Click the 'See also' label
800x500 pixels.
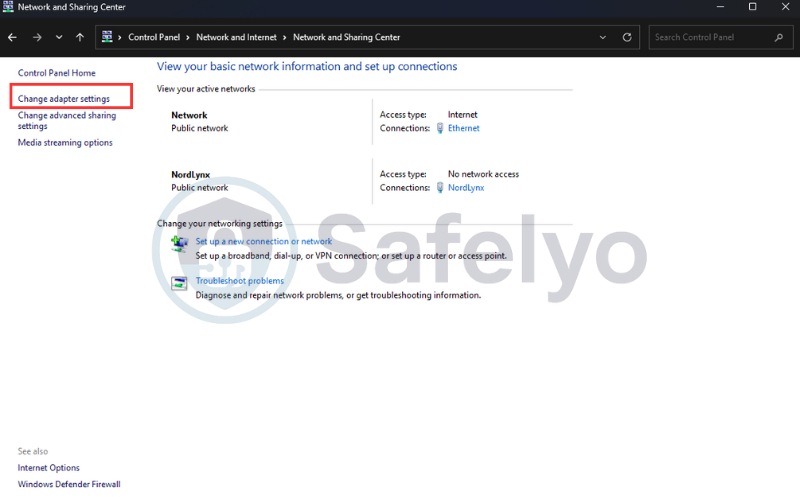[33, 452]
